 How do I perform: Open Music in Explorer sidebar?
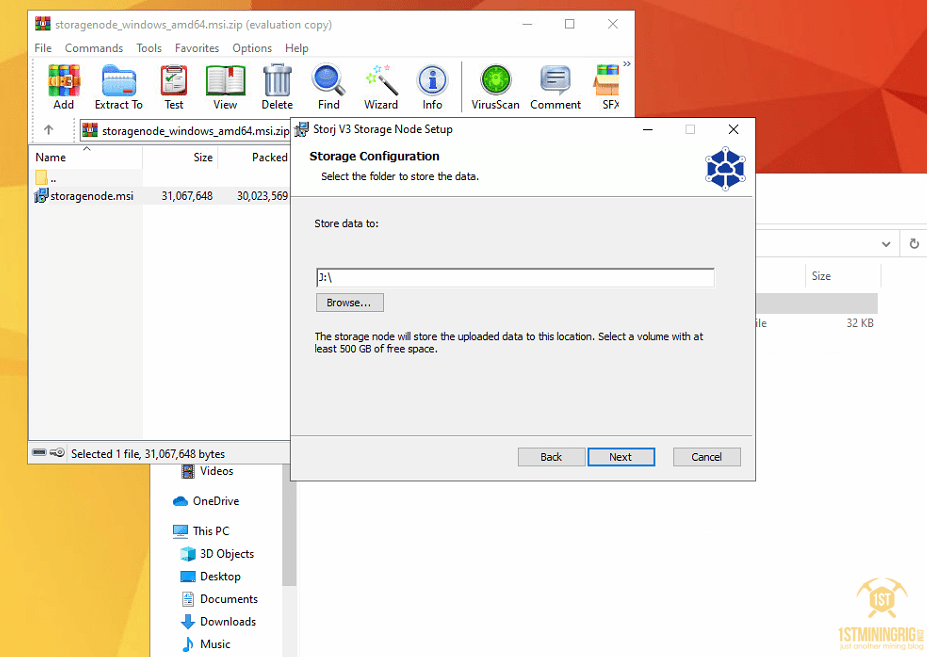(x=206, y=644)
